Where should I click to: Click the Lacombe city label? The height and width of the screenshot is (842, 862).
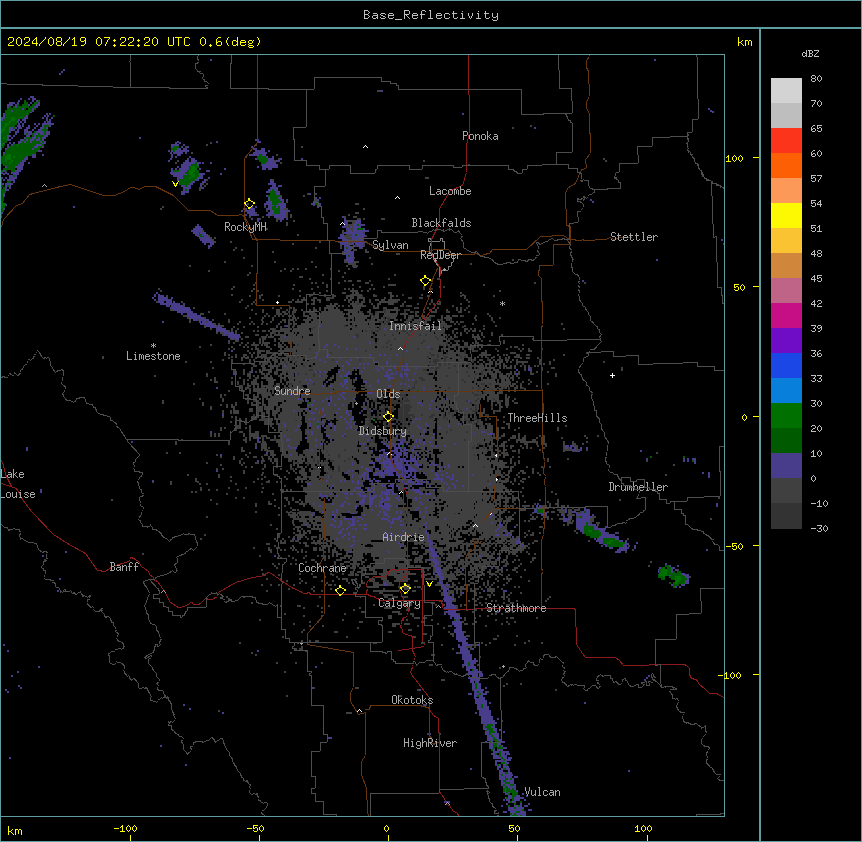(x=450, y=191)
